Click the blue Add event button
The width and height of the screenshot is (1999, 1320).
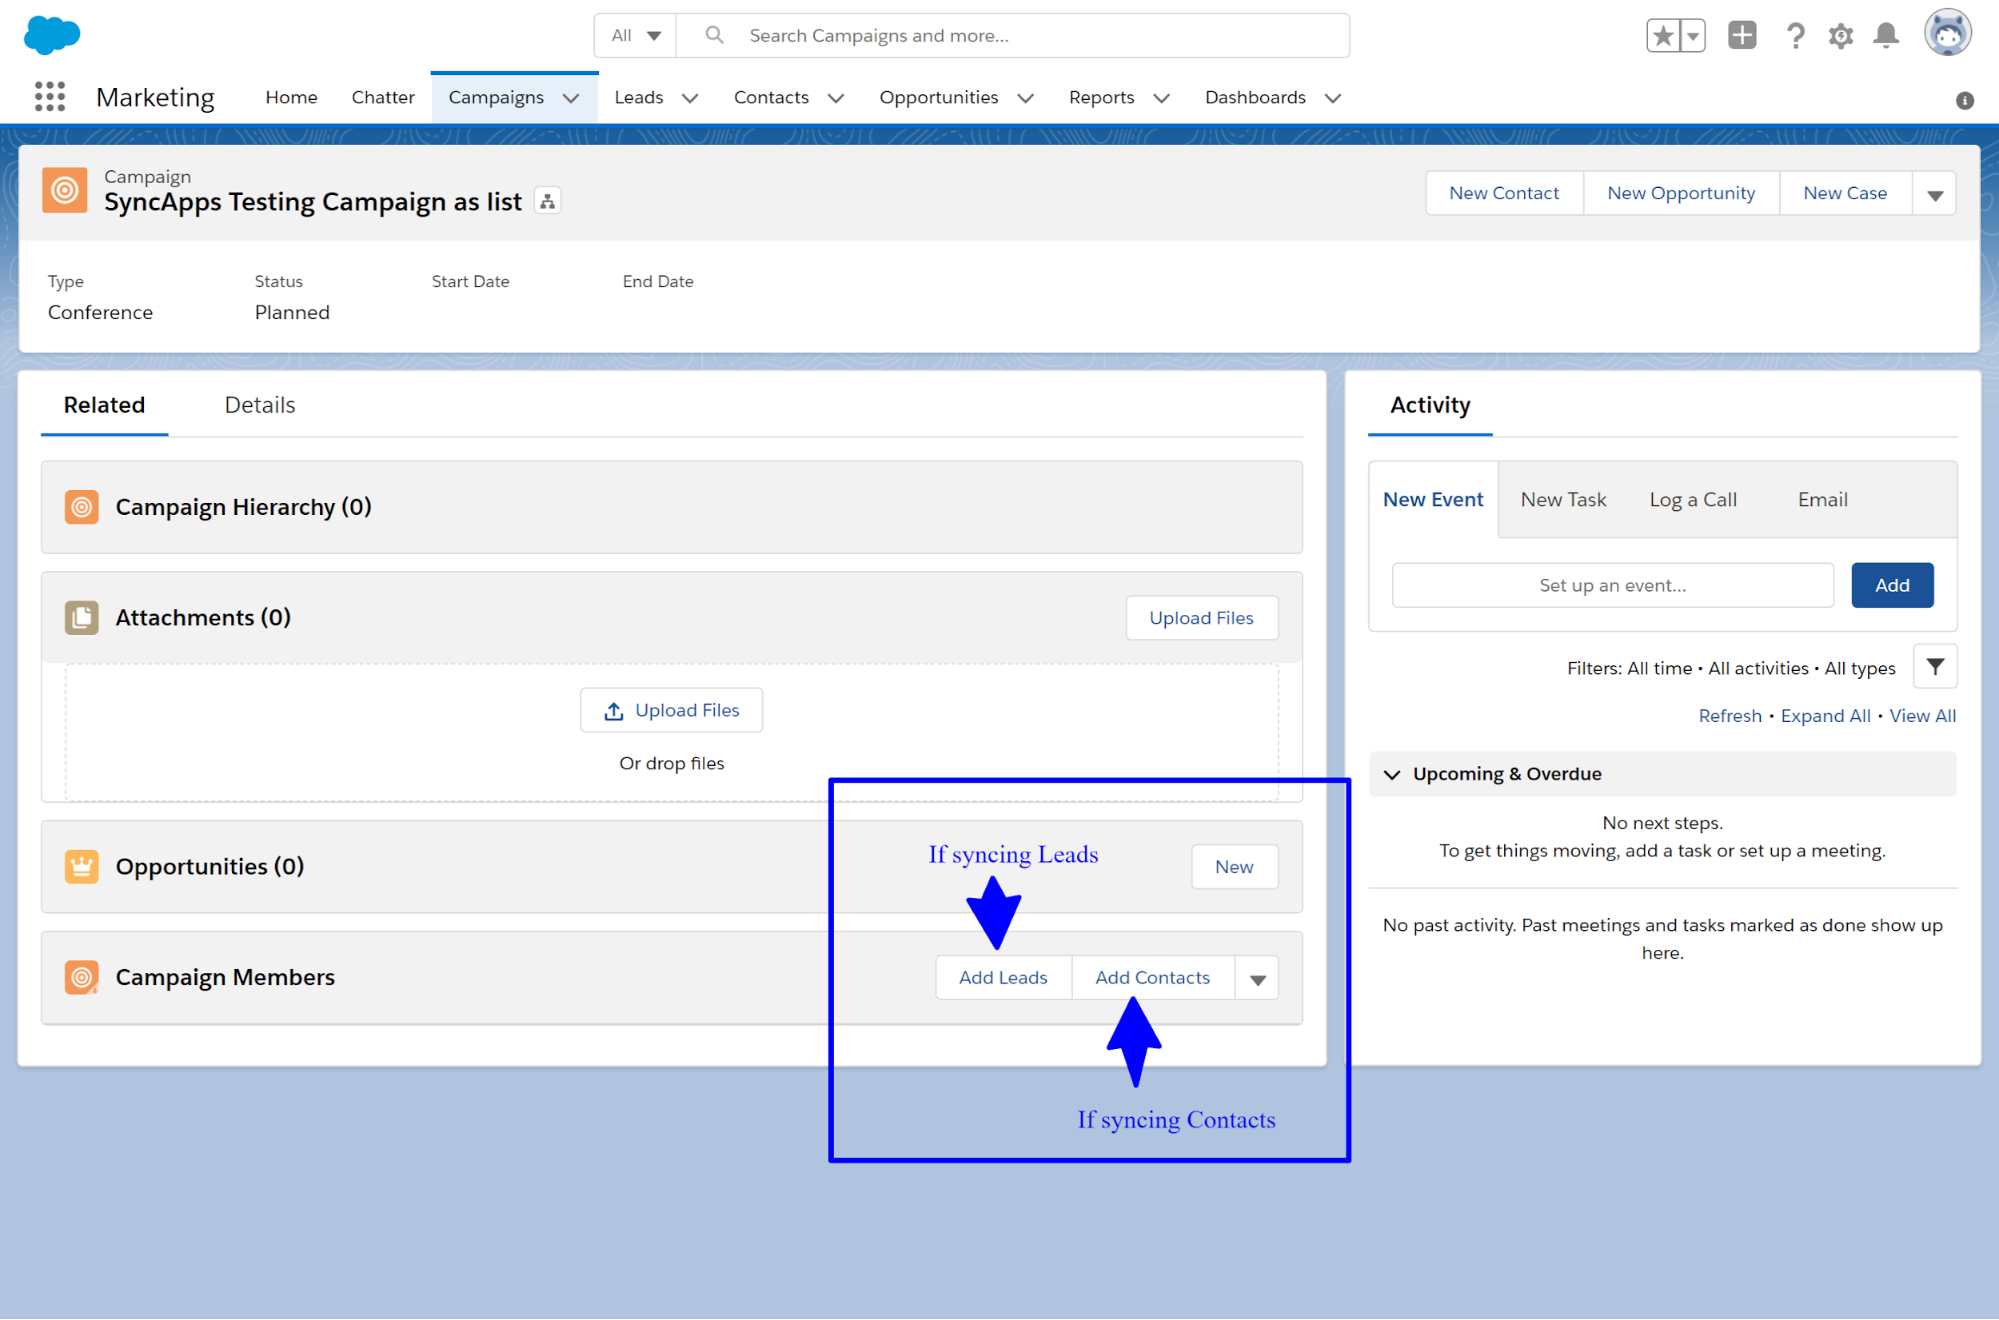1892,585
